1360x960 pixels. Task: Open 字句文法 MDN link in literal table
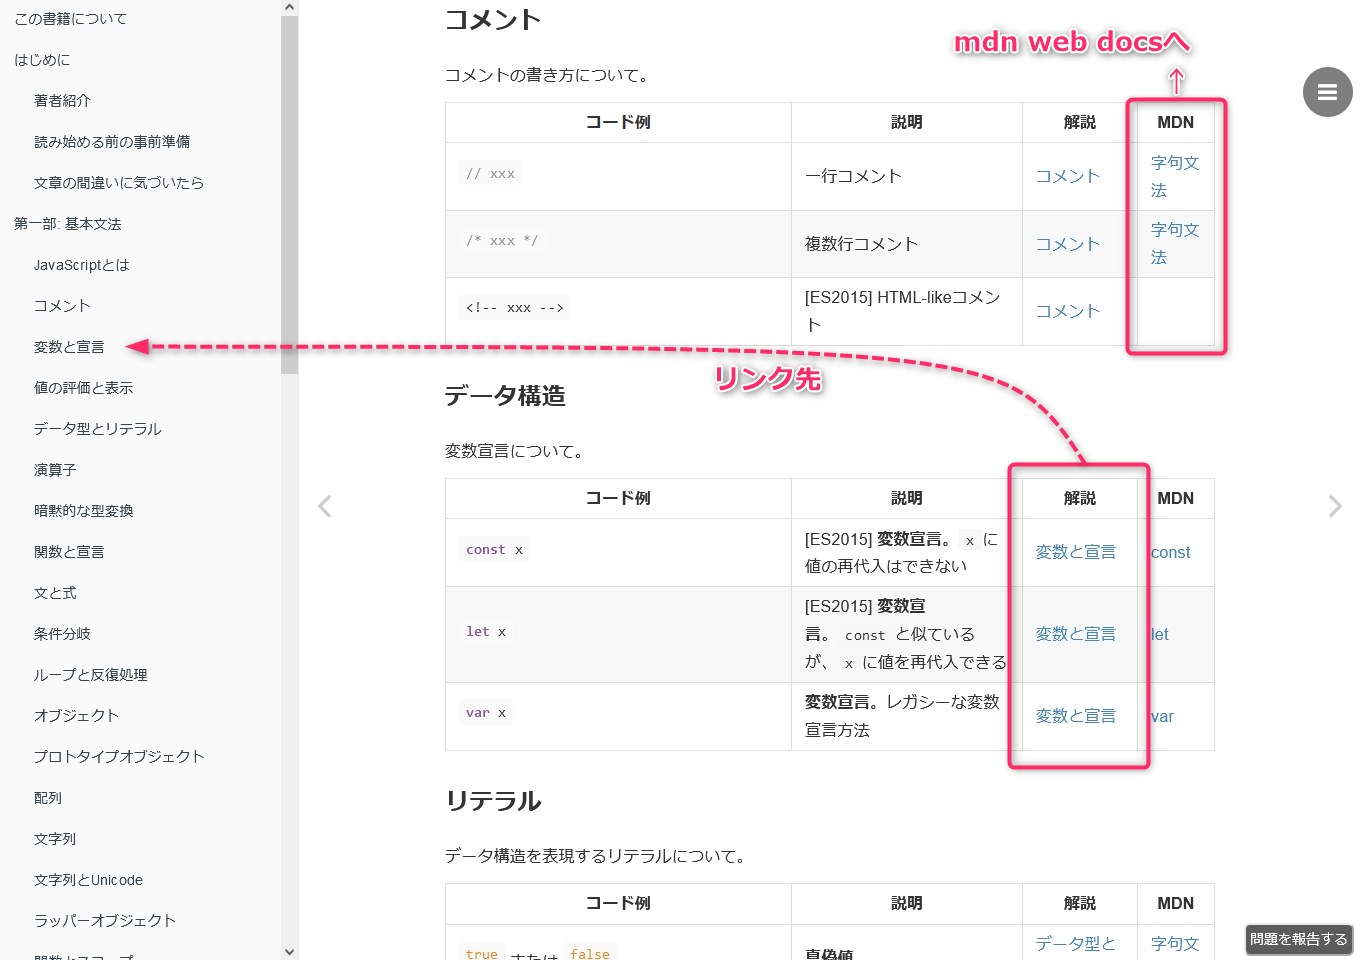1175,943
